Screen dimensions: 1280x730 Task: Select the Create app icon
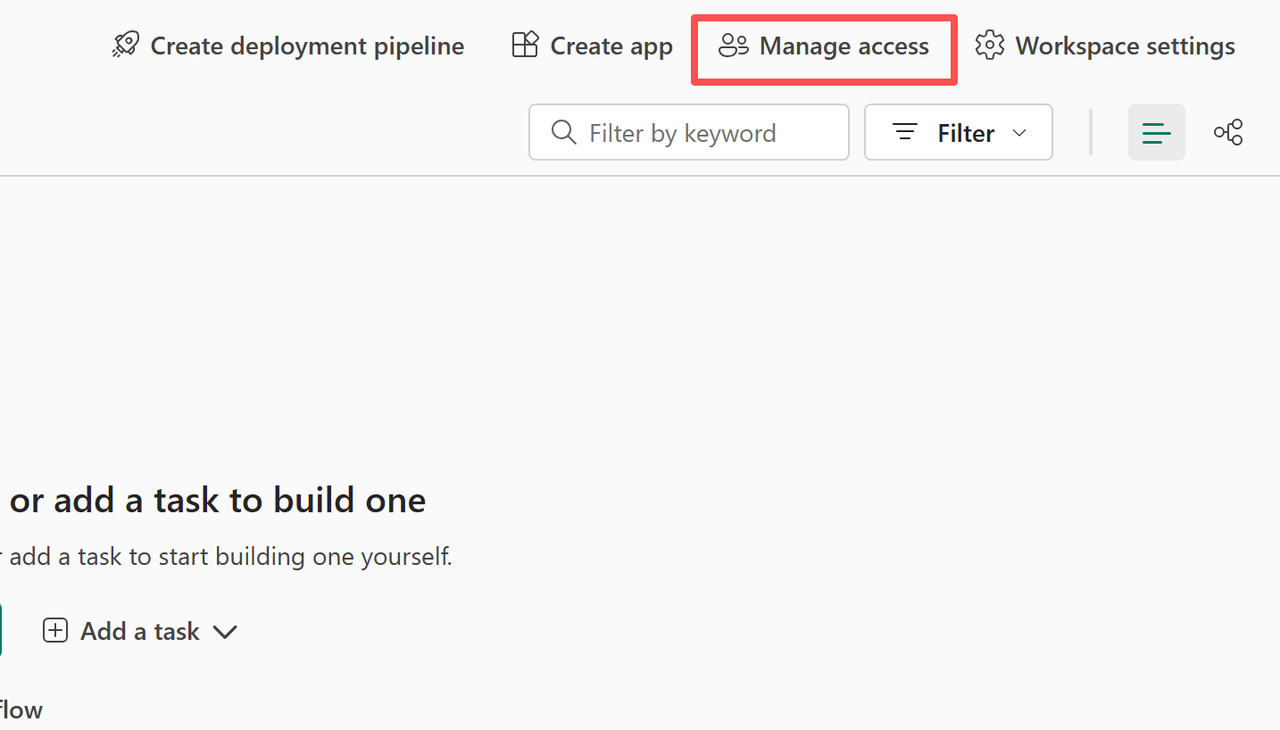point(524,44)
